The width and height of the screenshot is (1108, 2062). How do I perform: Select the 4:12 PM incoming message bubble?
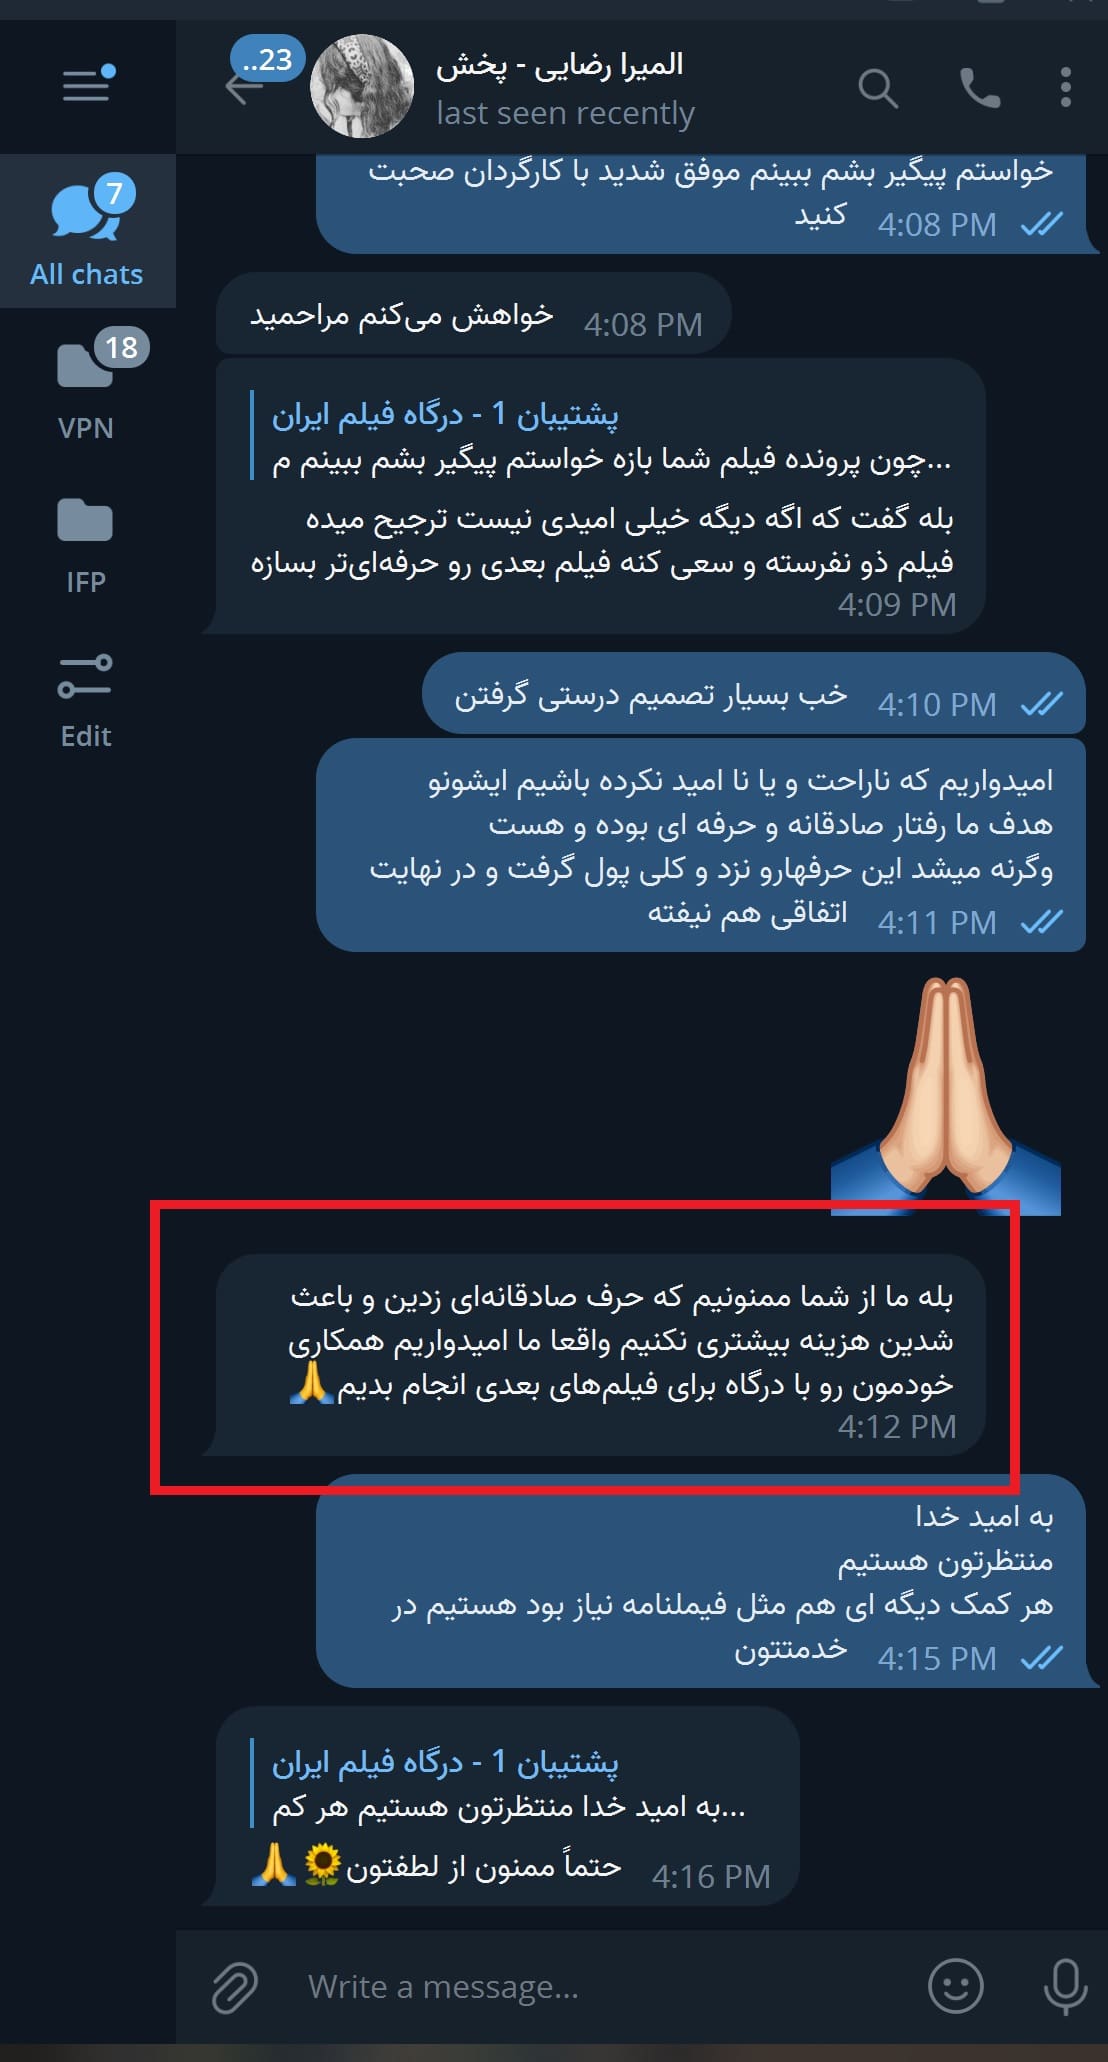[x=601, y=1355]
